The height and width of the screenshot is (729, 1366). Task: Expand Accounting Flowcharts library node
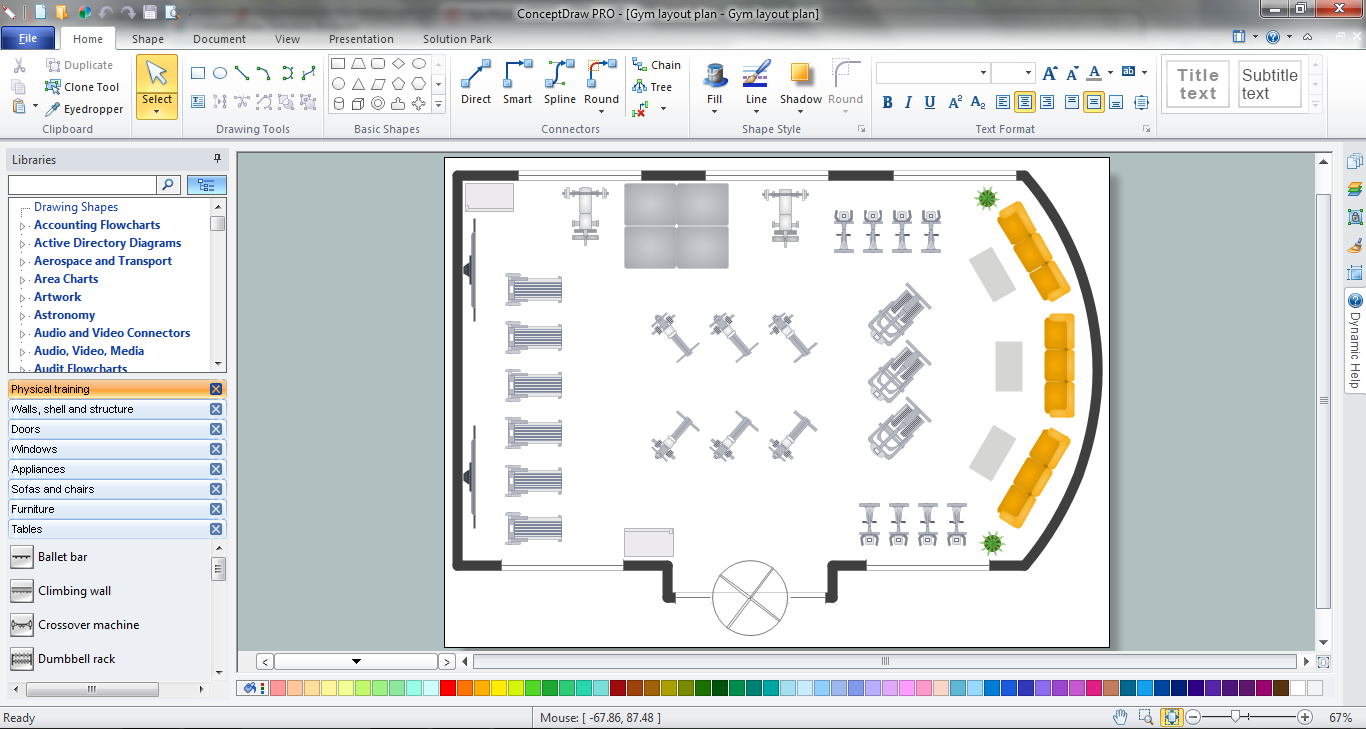[x=23, y=226]
